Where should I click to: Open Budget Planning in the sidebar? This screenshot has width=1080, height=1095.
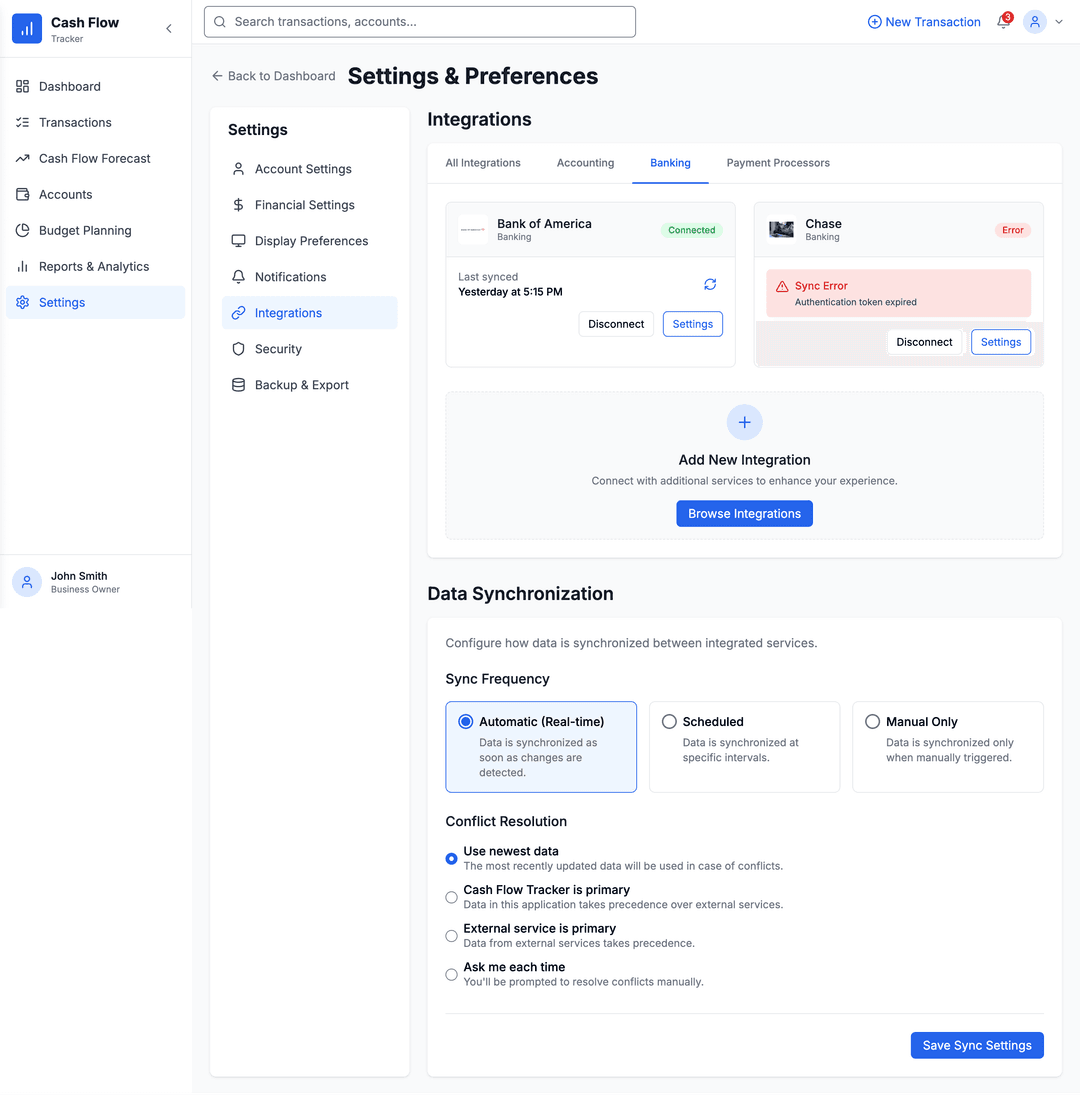85,230
